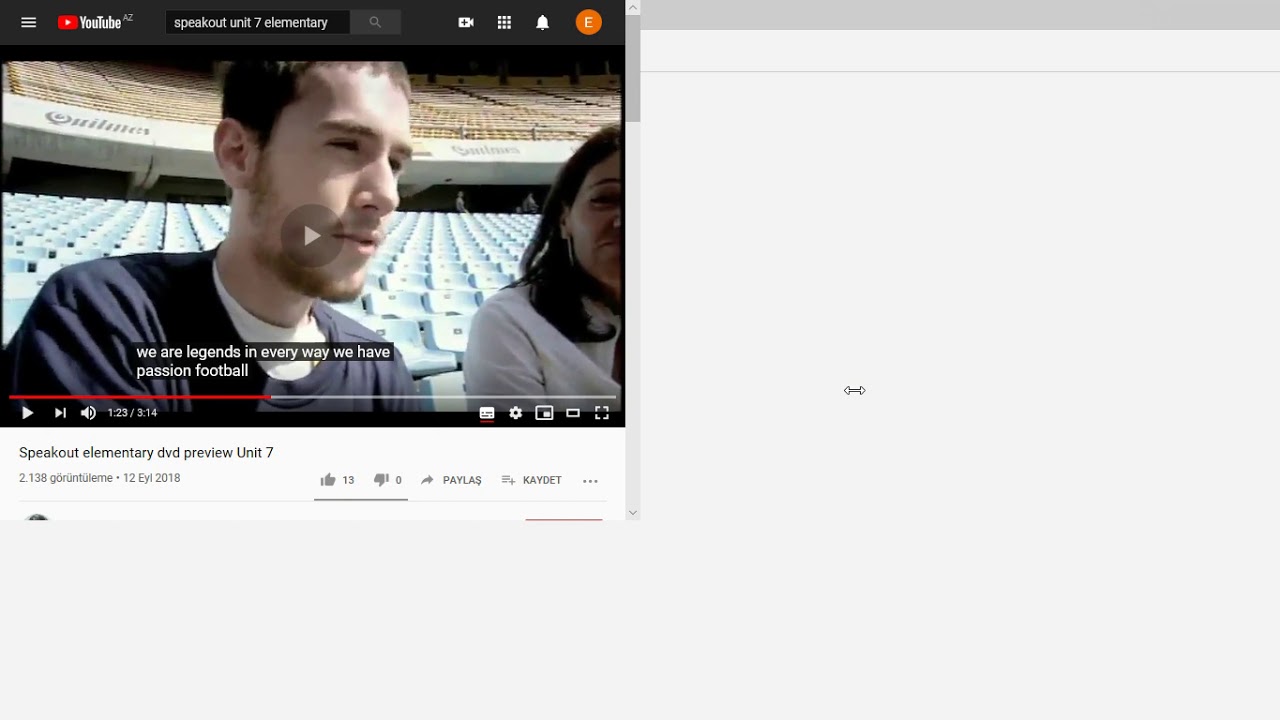This screenshot has height=720, width=1280.
Task: Click the KAYDET save button
Action: point(532,480)
